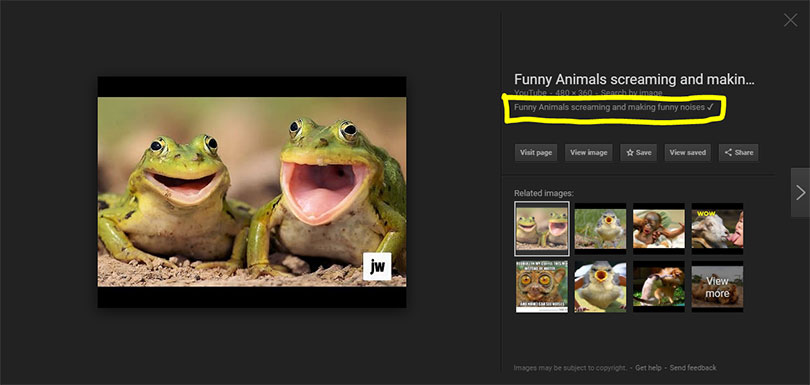Click the Get help link

tap(648, 368)
